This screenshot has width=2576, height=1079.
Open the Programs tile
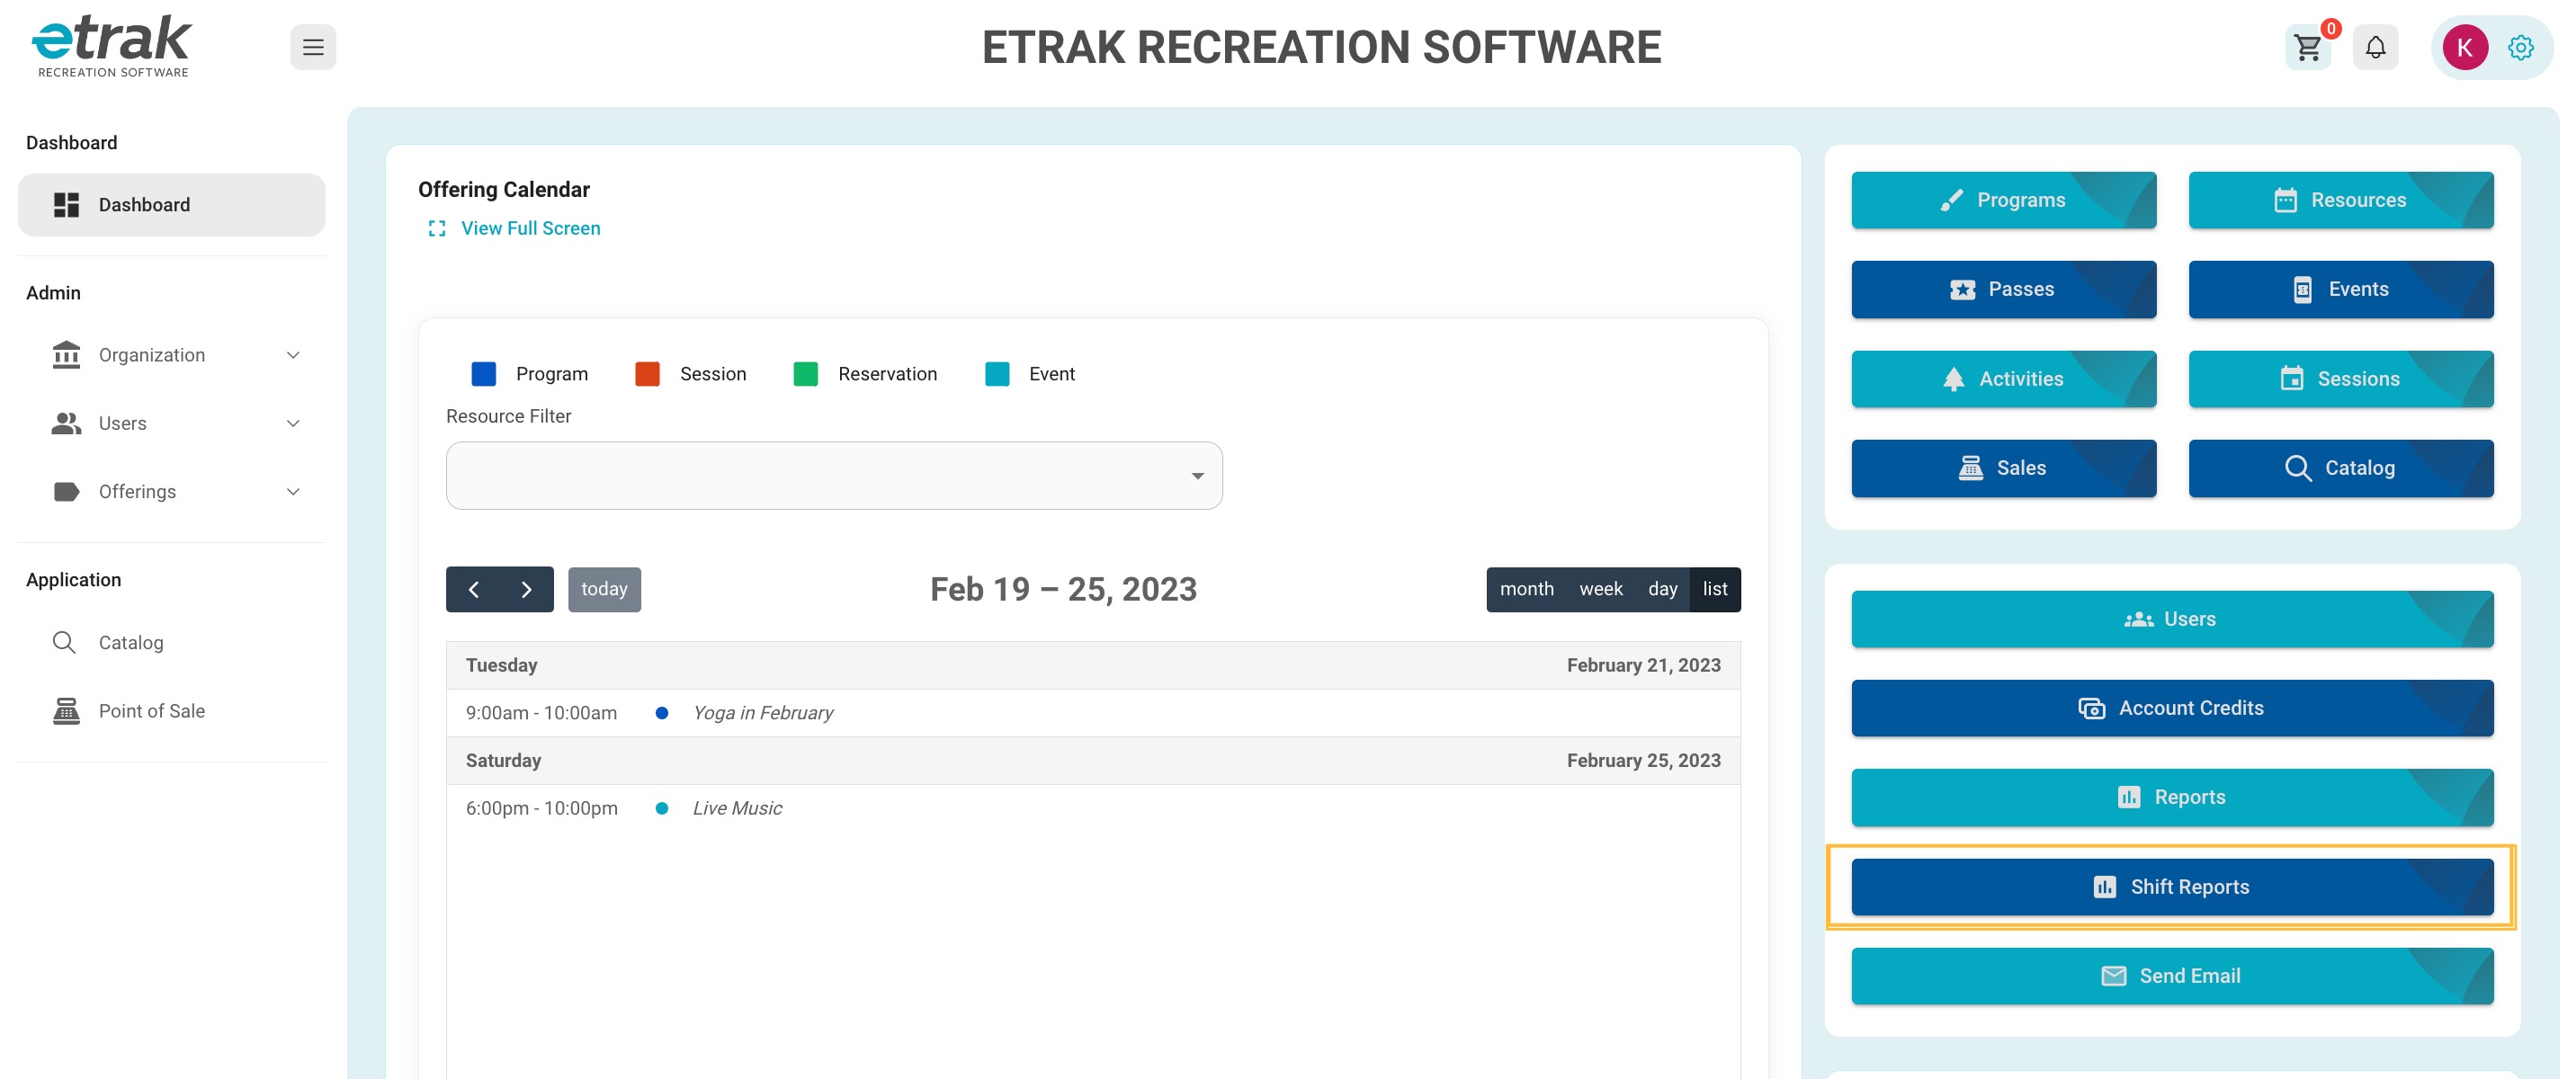click(2004, 200)
